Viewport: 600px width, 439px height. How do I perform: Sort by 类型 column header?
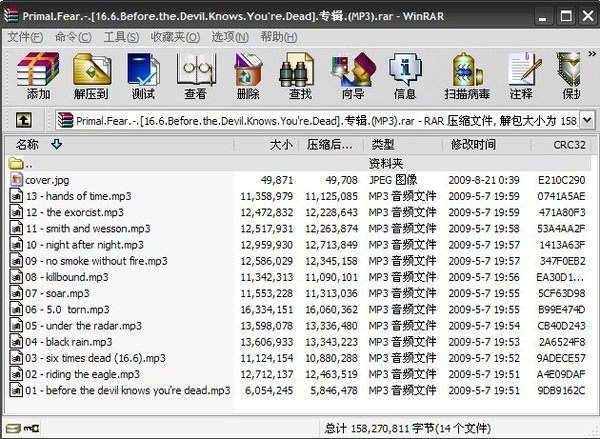coord(403,145)
